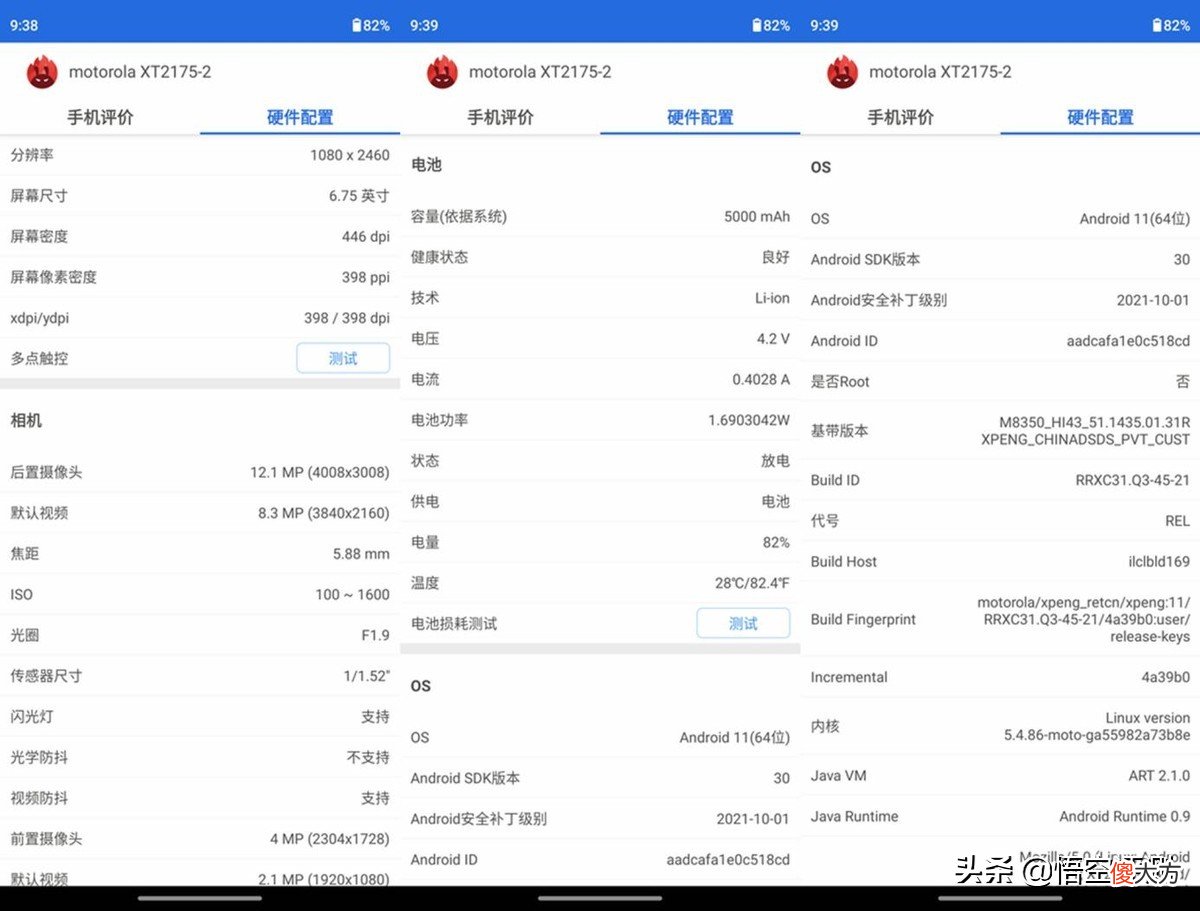Tap the REL value in the 代号 row
The image size is (1200, 911).
pyautogui.click(x=1177, y=521)
